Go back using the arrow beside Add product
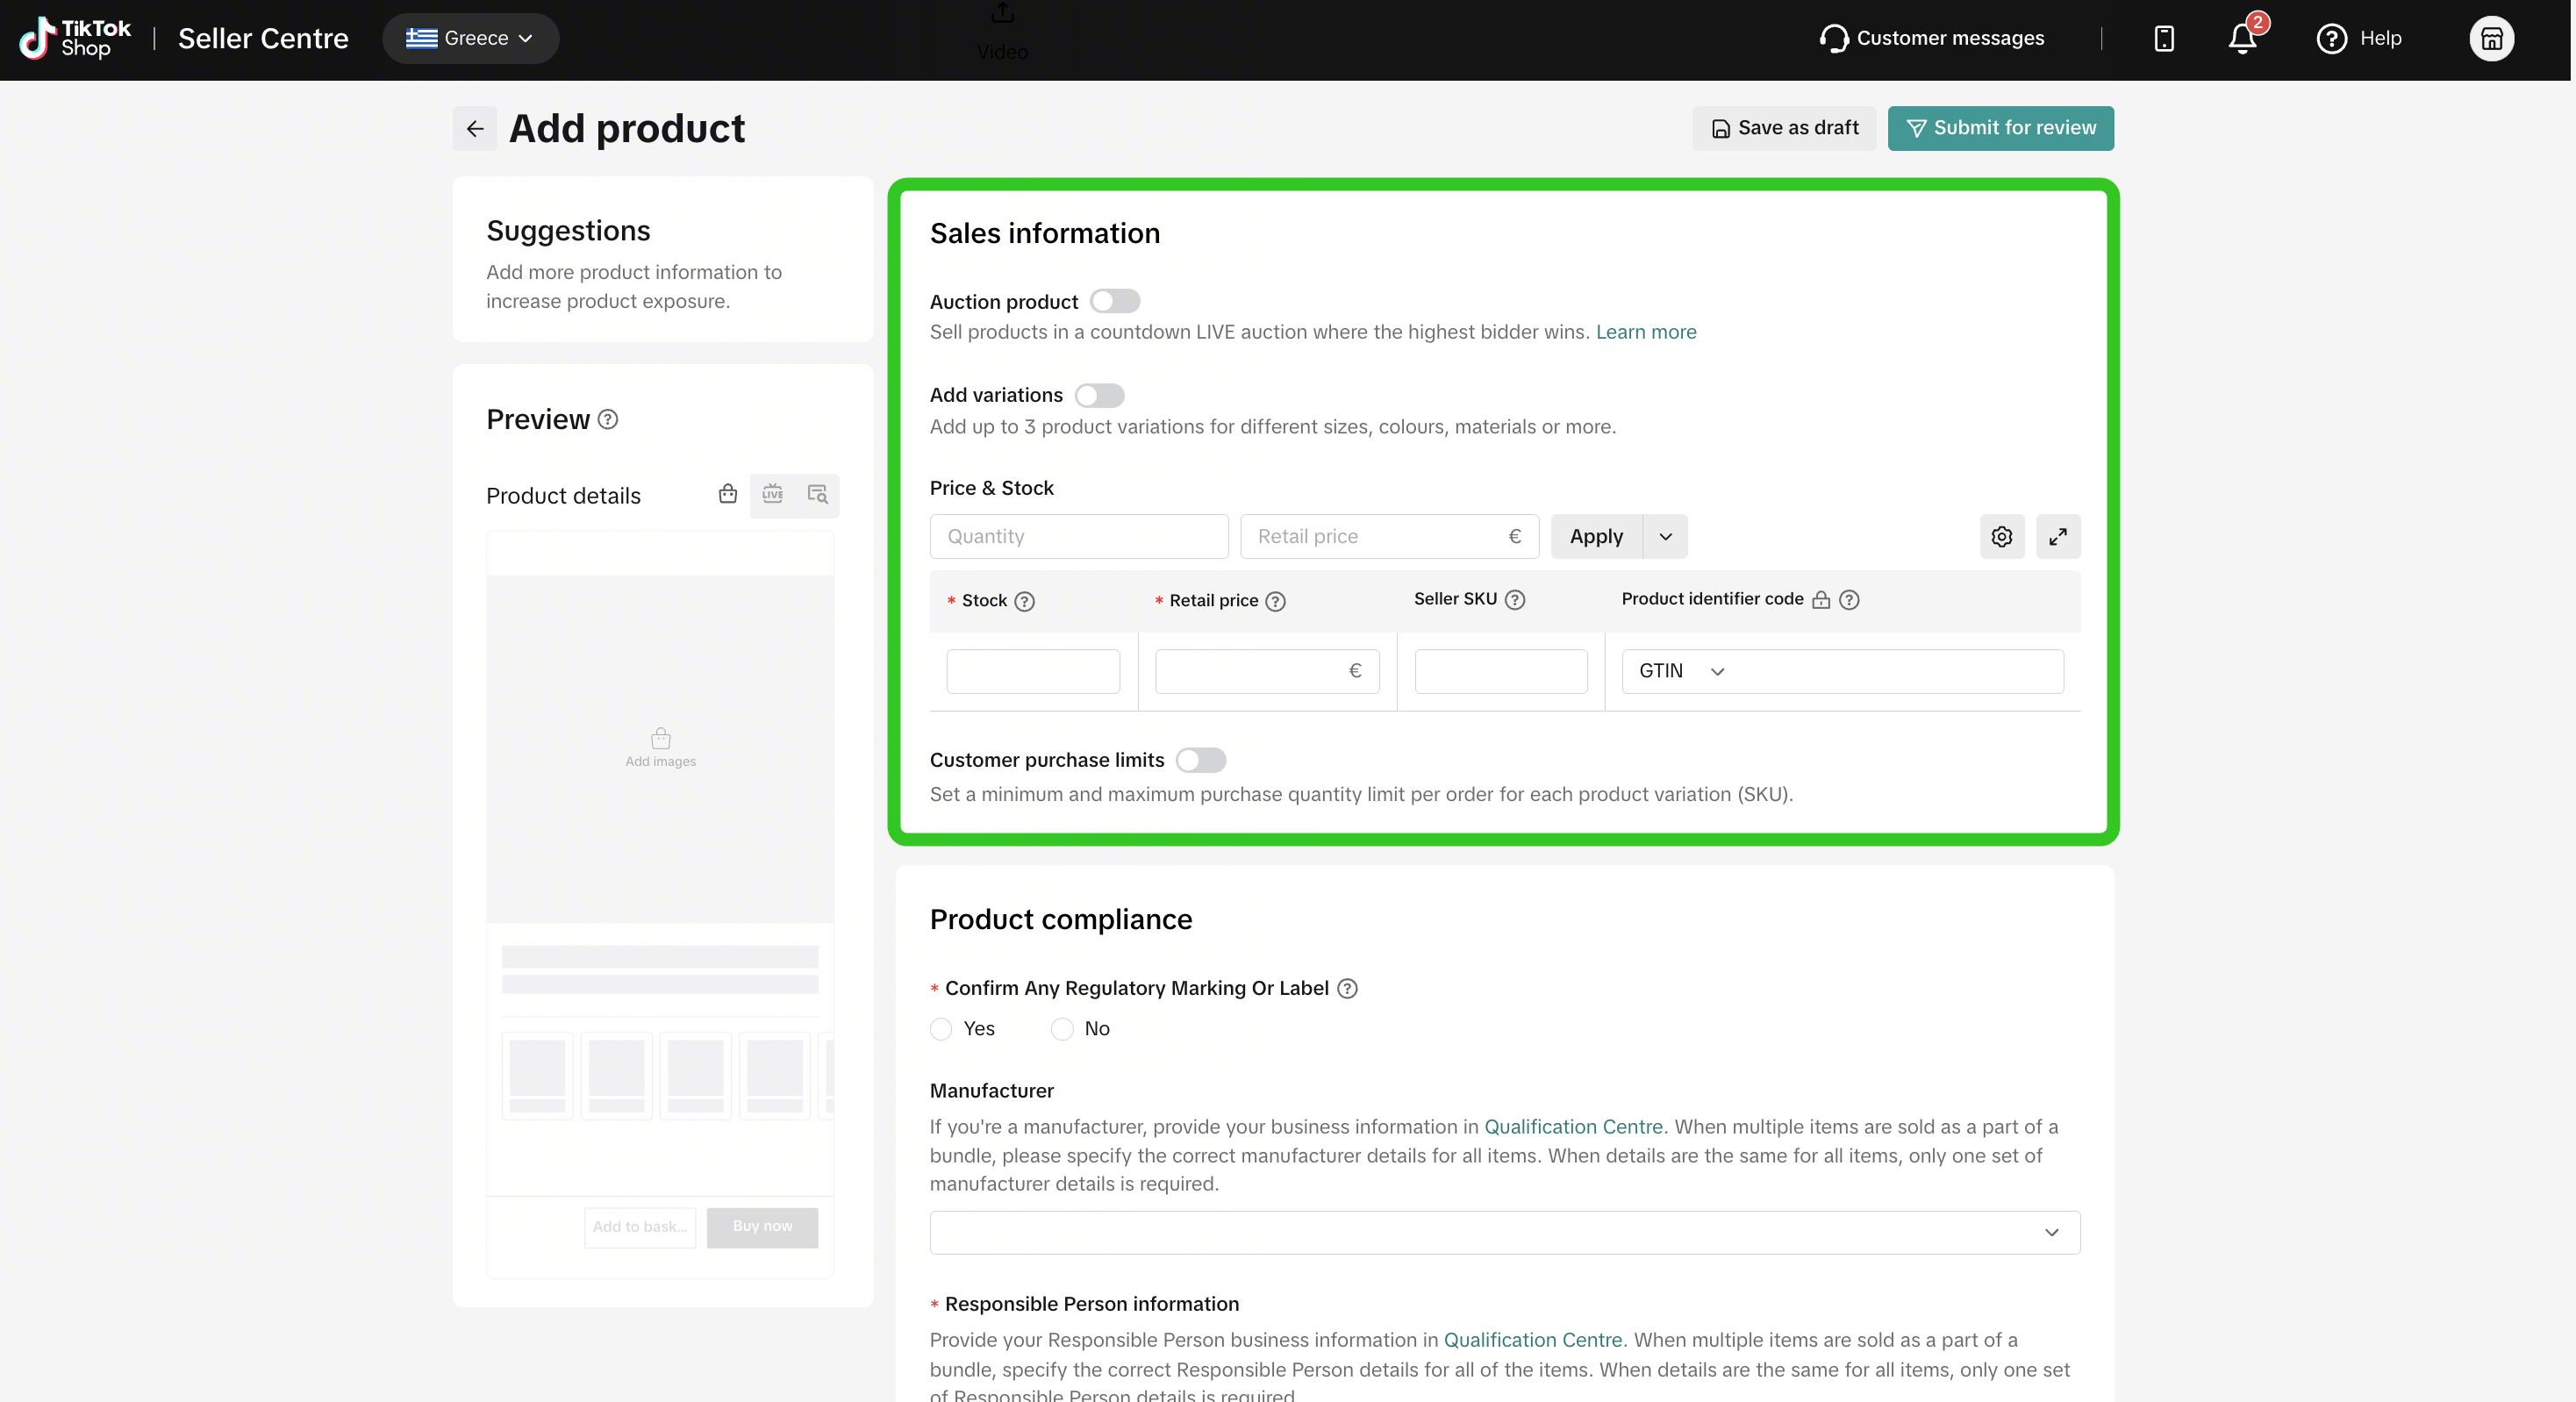This screenshot has width=2576, height=1402. point(475,129)
